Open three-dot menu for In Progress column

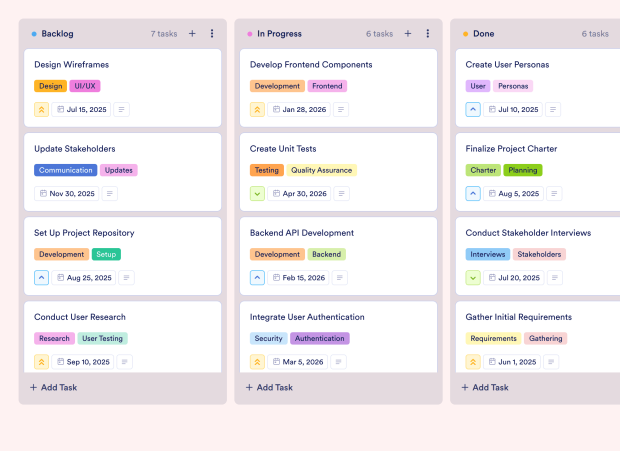[428, 34]
